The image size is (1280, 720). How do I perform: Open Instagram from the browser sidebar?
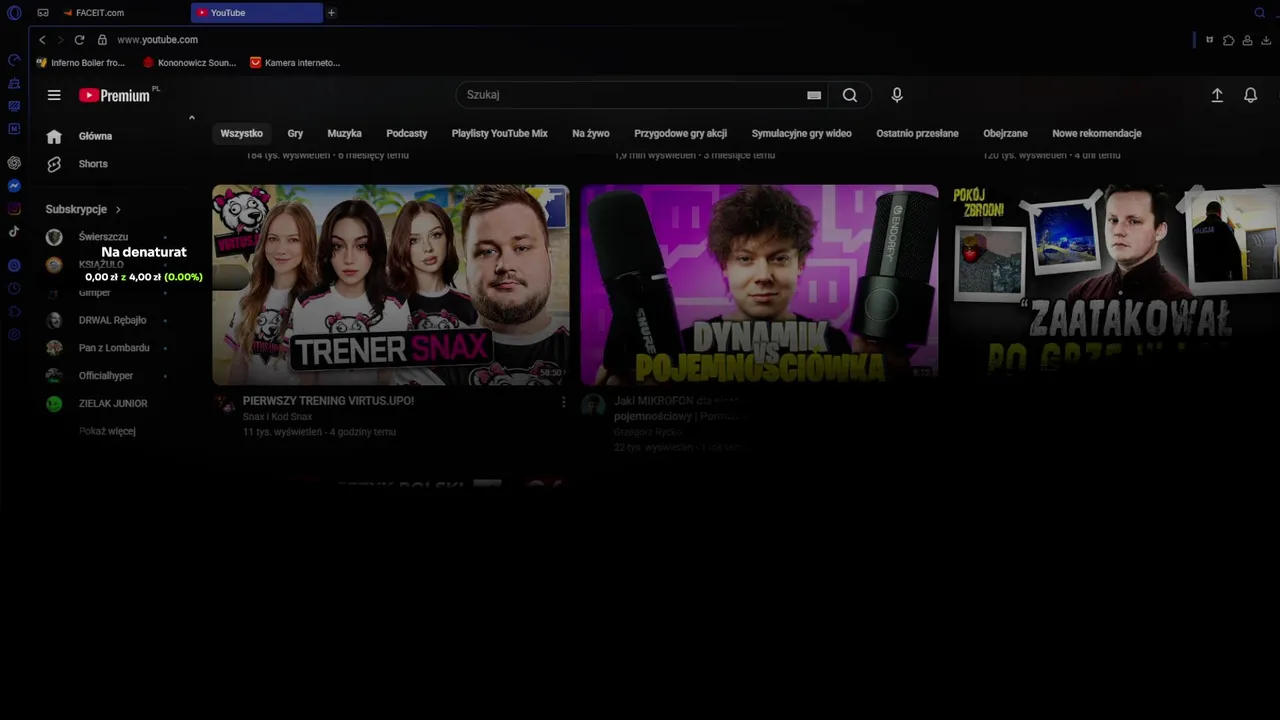click(x=14, y=209)
